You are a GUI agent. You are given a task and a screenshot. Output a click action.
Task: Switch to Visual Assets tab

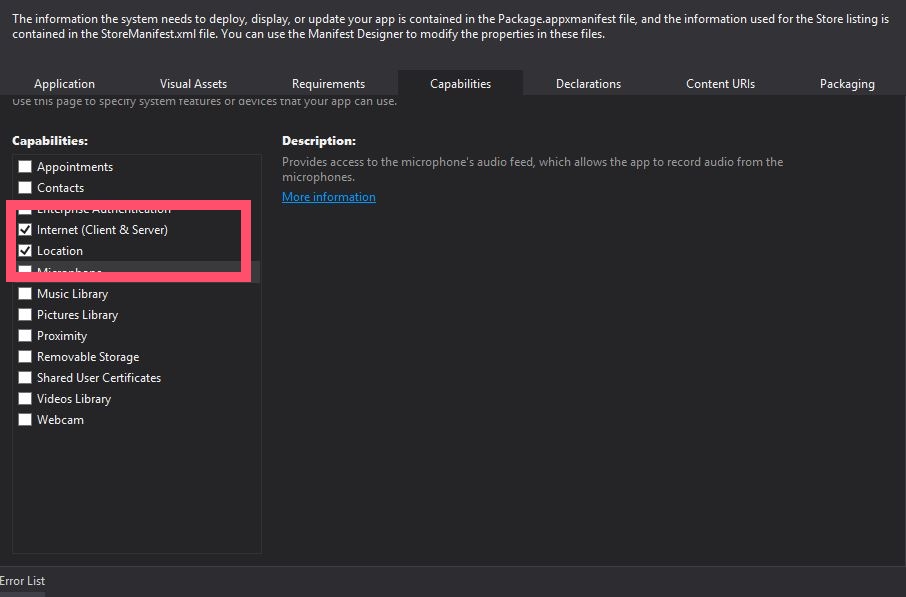point(193,84)
